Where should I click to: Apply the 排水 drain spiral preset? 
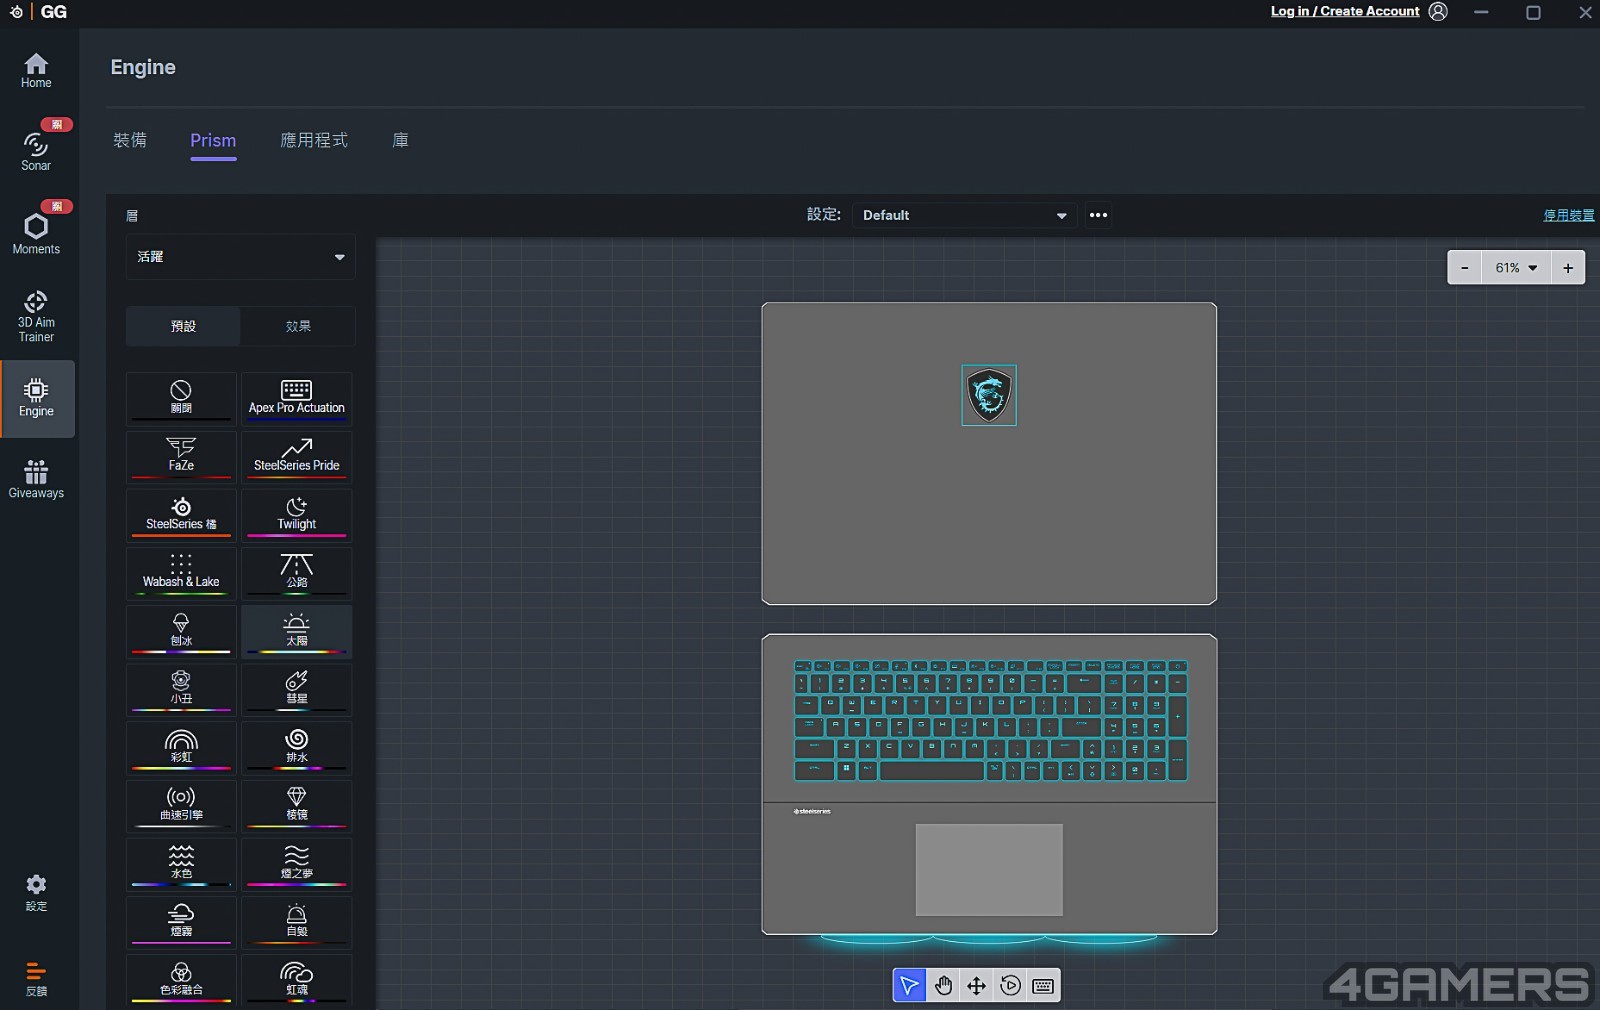pos(297,747)
